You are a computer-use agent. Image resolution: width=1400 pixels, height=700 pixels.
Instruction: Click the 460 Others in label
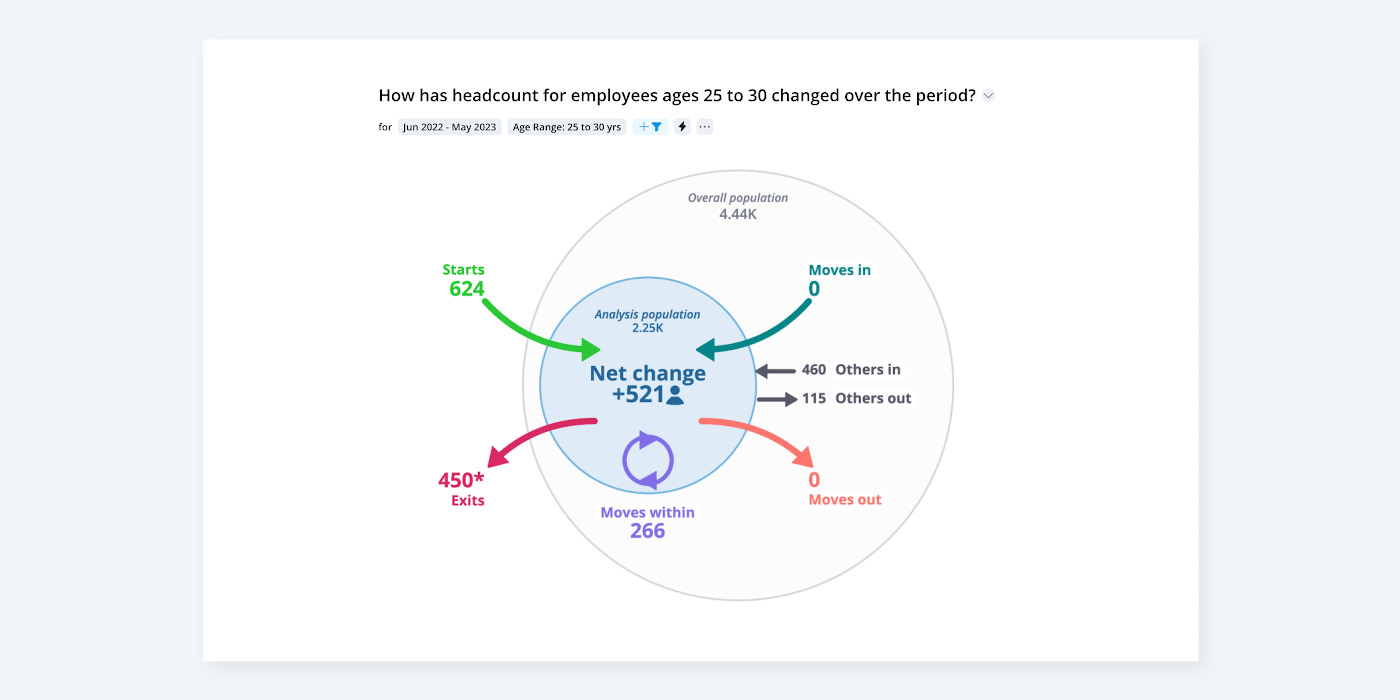(851, 370)
